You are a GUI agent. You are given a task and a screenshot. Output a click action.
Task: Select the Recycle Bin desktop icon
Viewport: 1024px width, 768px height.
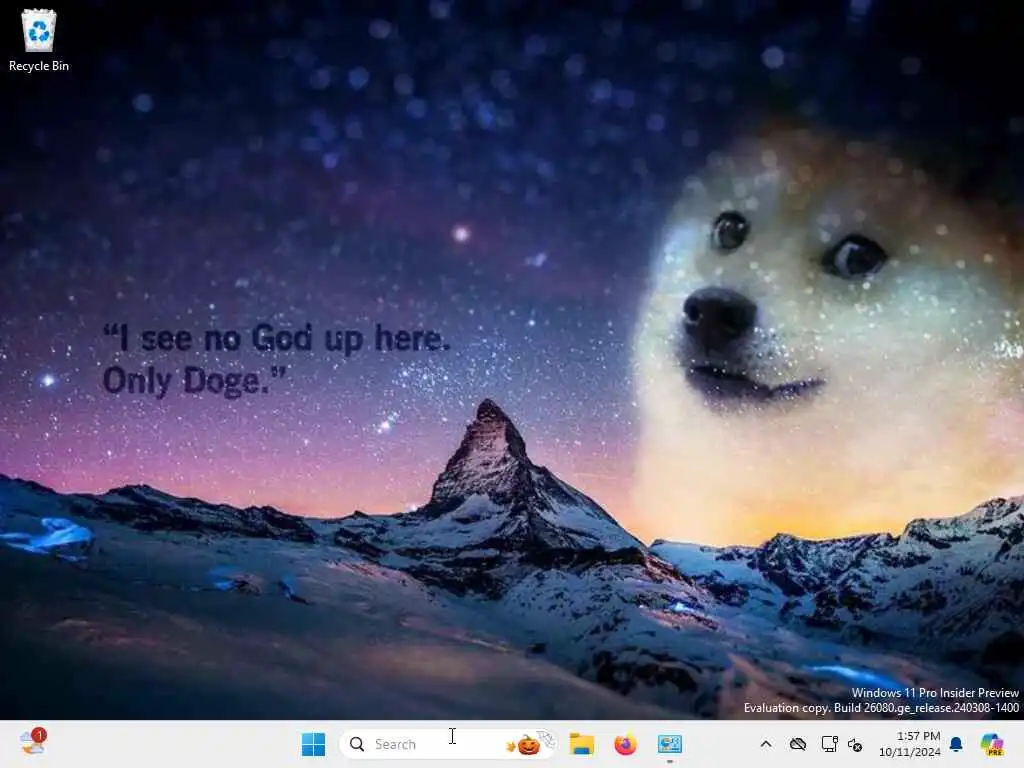(39, 40)
